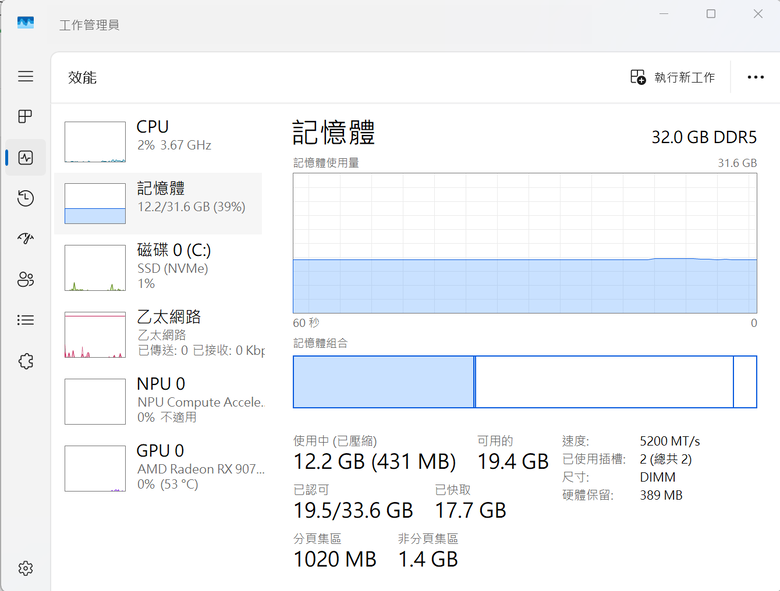Select the CPU performance entry
Screen dimensions: 780x591
coord(158,142)
